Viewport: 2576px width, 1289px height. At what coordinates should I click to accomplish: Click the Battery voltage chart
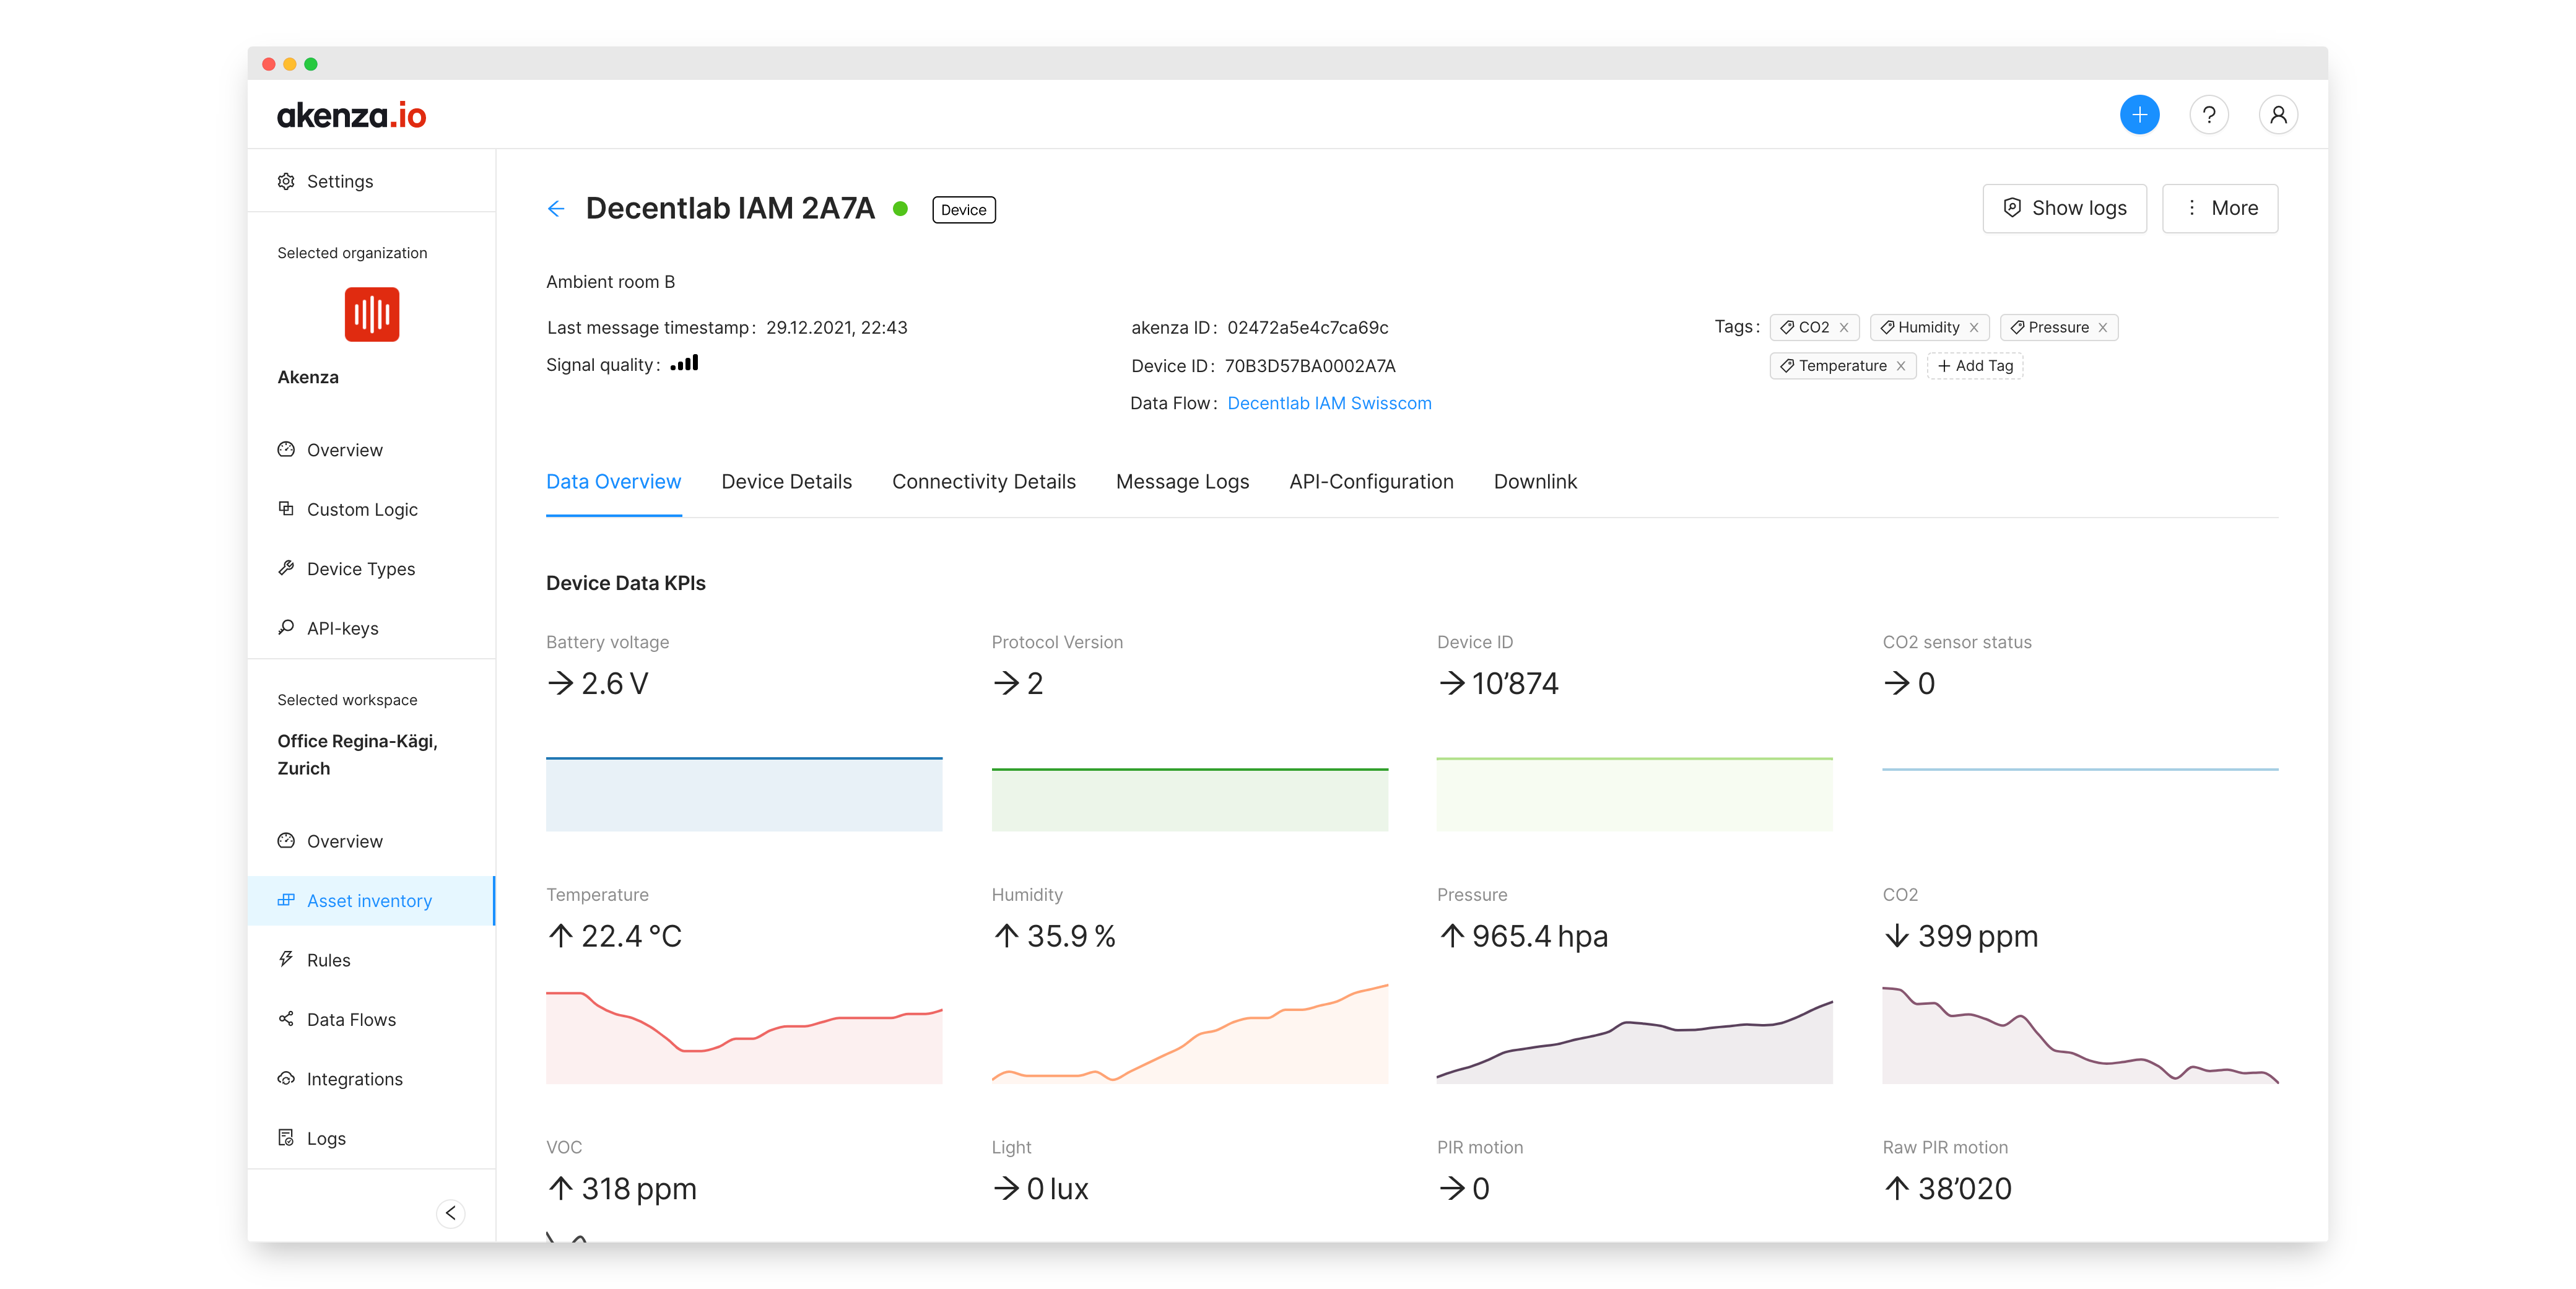(744, 793)
